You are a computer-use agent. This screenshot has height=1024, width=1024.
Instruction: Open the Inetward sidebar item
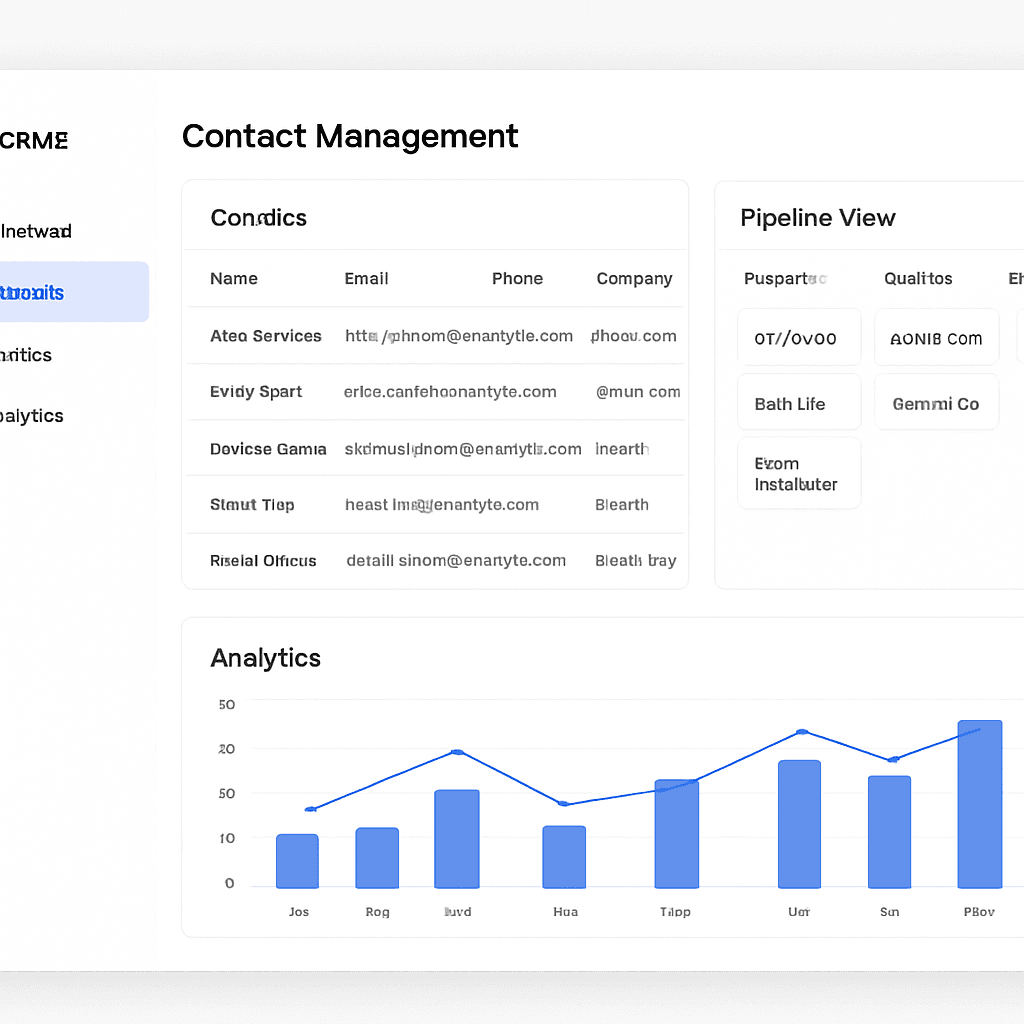(36, 231)
